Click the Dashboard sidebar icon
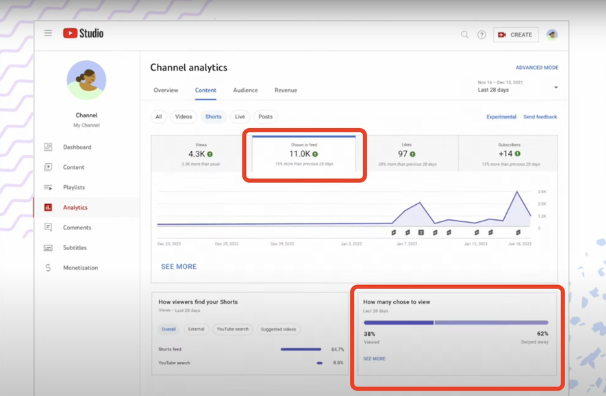The width and height of the screenshot is (606, 396). coord(48,147)
